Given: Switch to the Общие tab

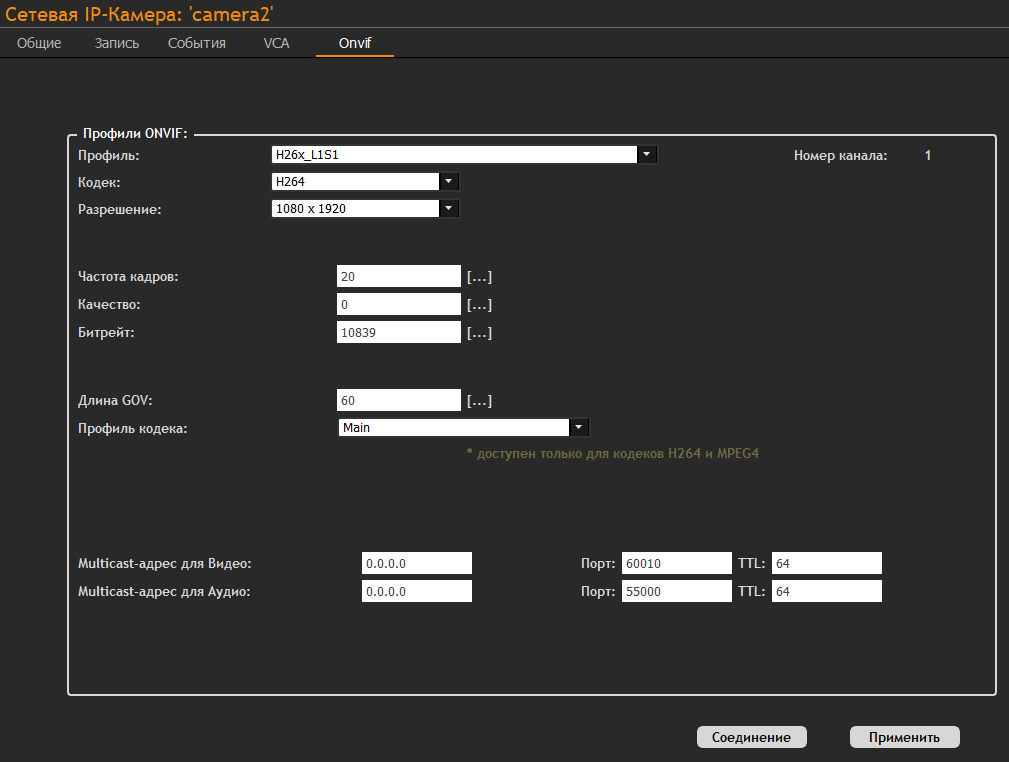Looking at the screenshot, I should pos(39,44).
